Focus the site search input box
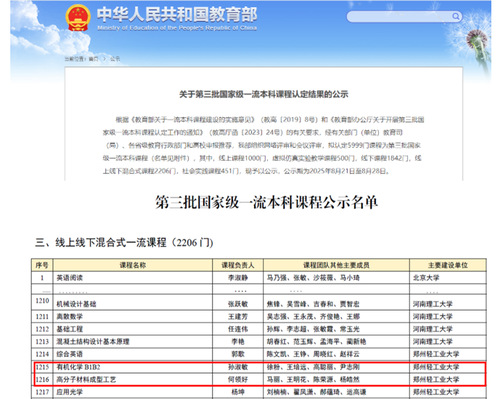The width and height of the screenshot is (497, 399). 404,17
